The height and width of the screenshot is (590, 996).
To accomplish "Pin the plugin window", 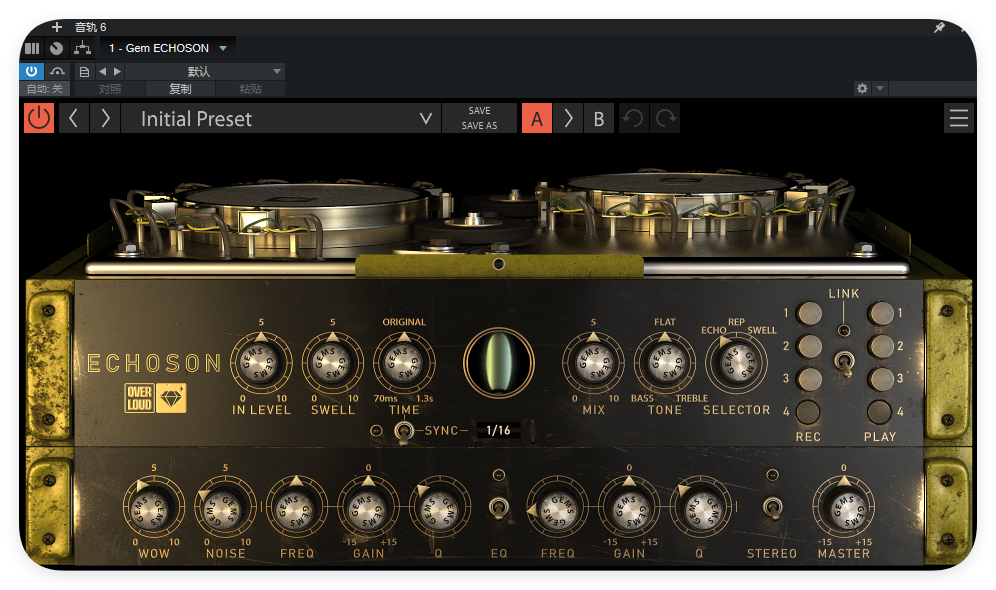I will pyautogui.click(x=939, y=27).
